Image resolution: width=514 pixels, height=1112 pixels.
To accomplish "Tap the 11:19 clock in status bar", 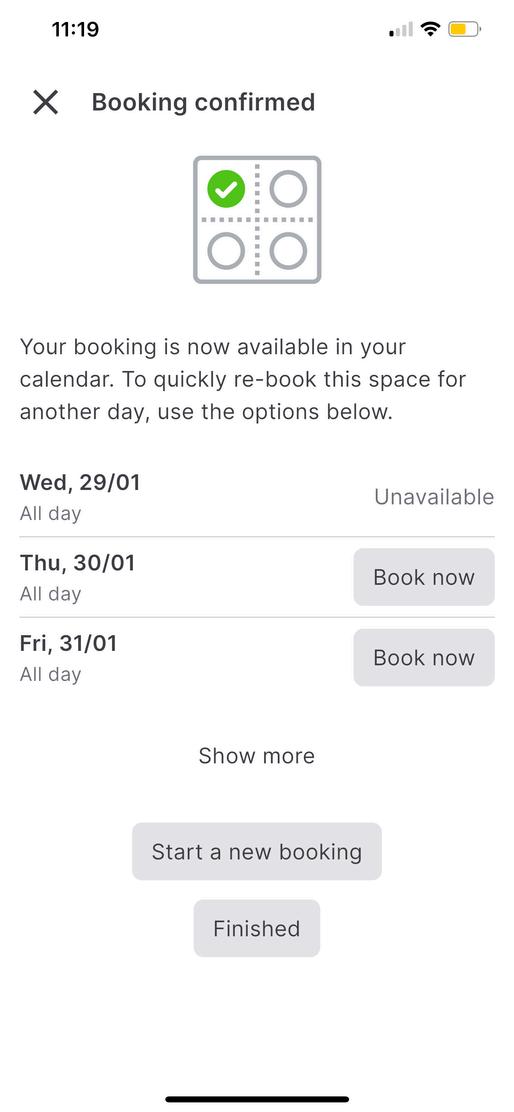I will (75, 30).
